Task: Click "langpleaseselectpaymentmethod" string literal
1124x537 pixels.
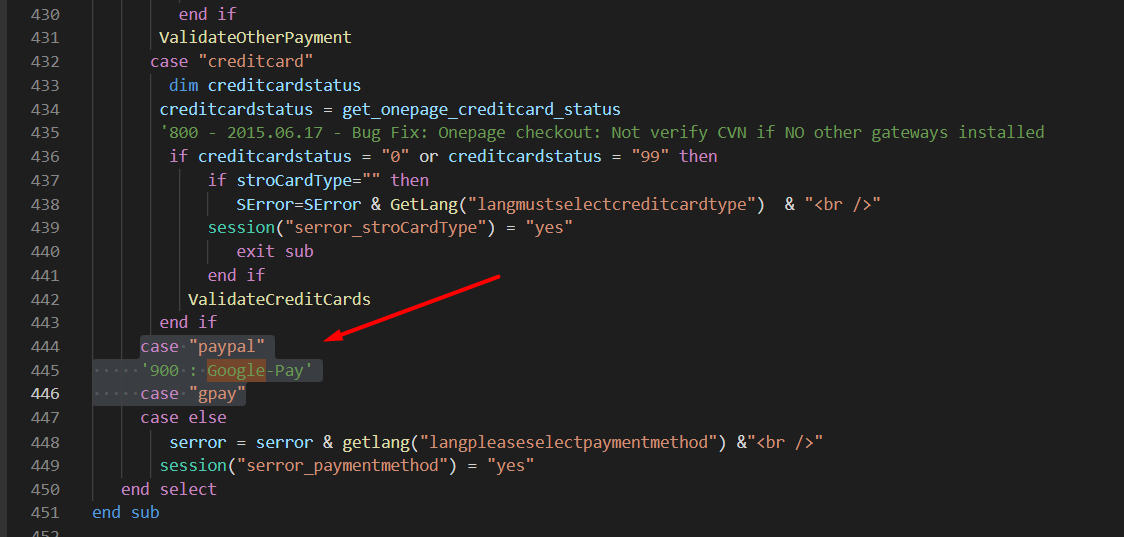Action: pos(568,442)
